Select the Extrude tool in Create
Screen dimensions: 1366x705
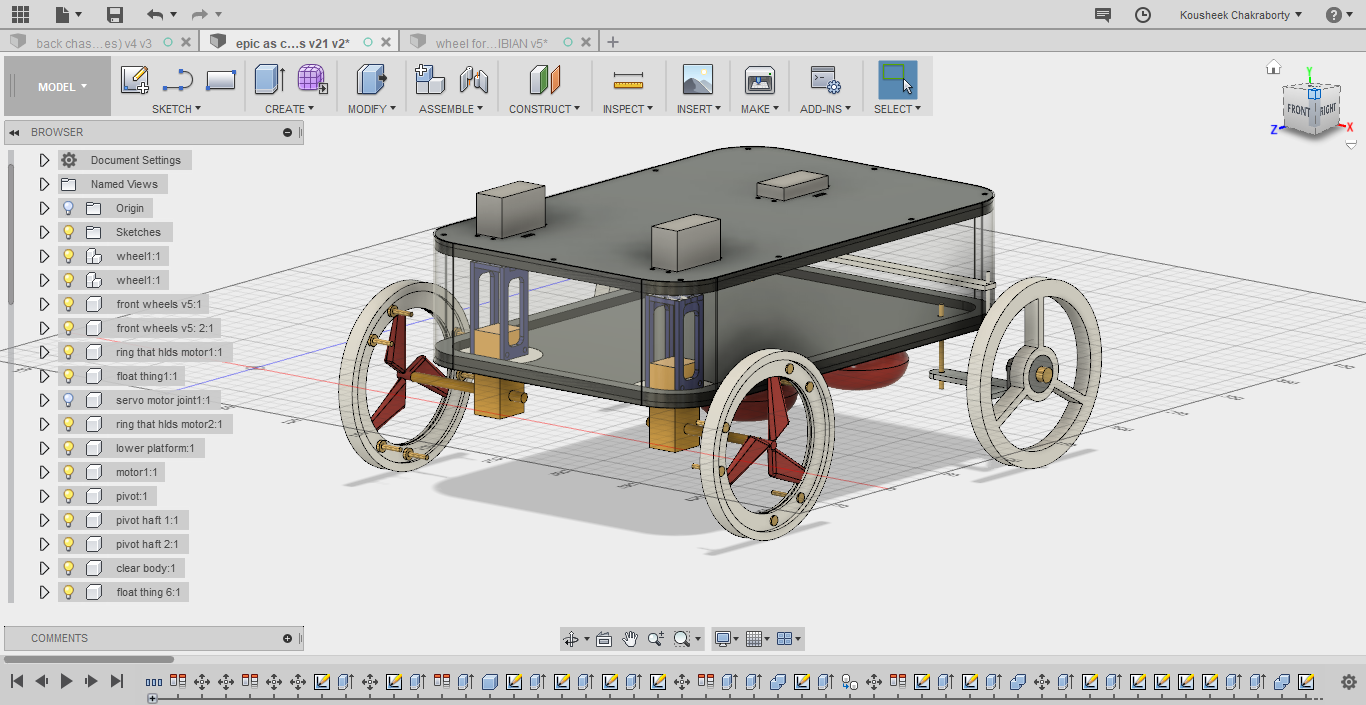269,80
